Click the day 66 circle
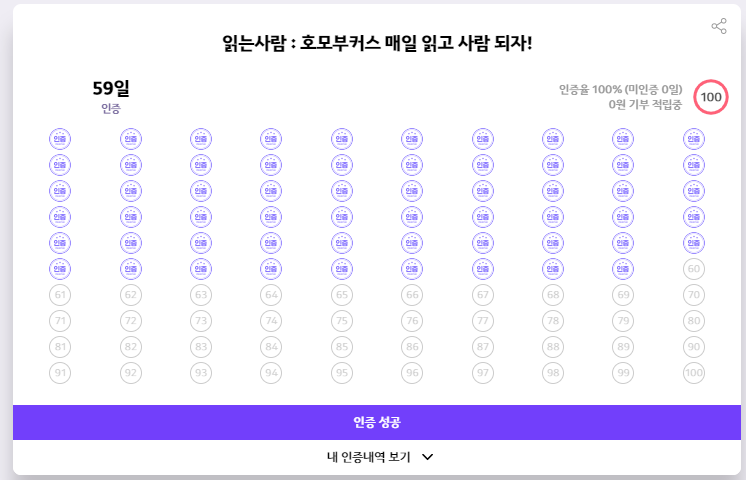 412,295
